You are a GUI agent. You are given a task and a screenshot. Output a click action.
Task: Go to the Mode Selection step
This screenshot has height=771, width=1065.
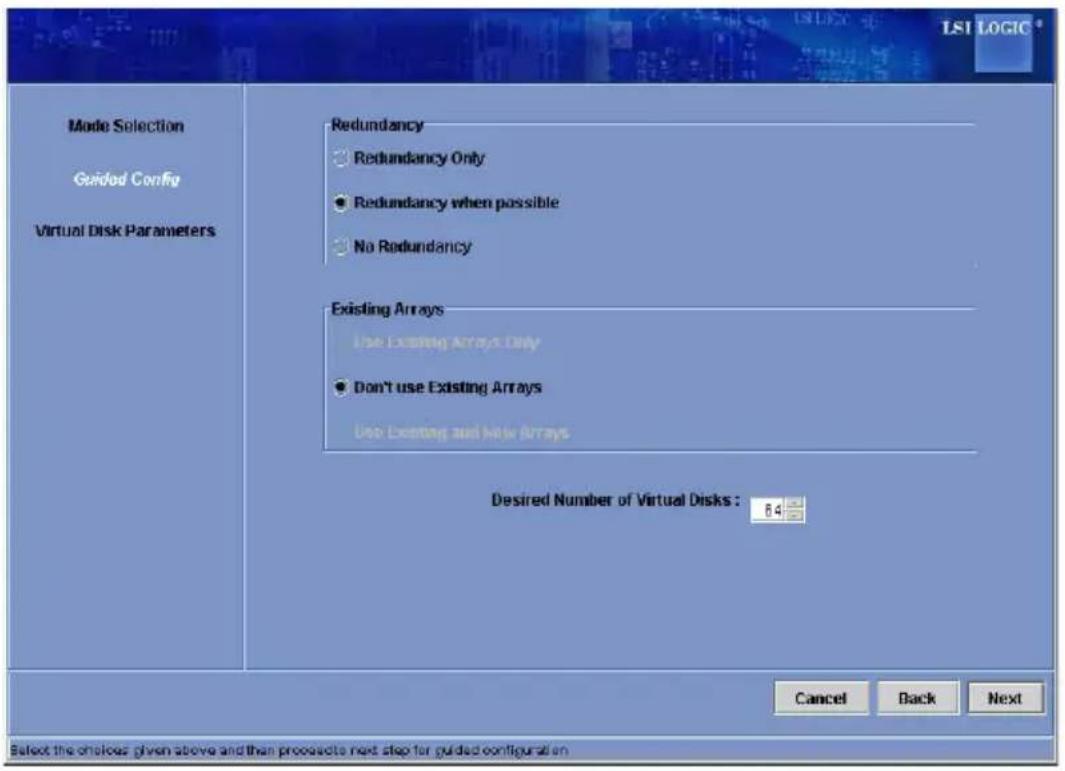[126, 126]
